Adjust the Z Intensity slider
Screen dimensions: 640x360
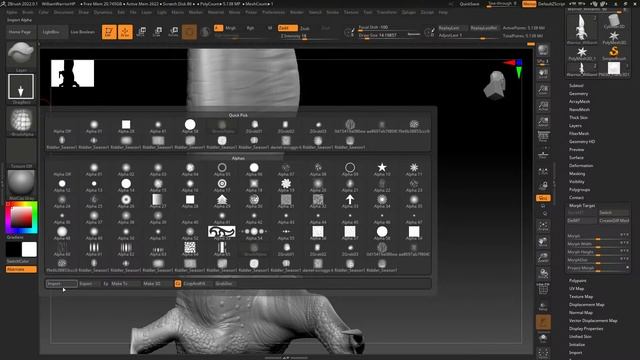309,36
